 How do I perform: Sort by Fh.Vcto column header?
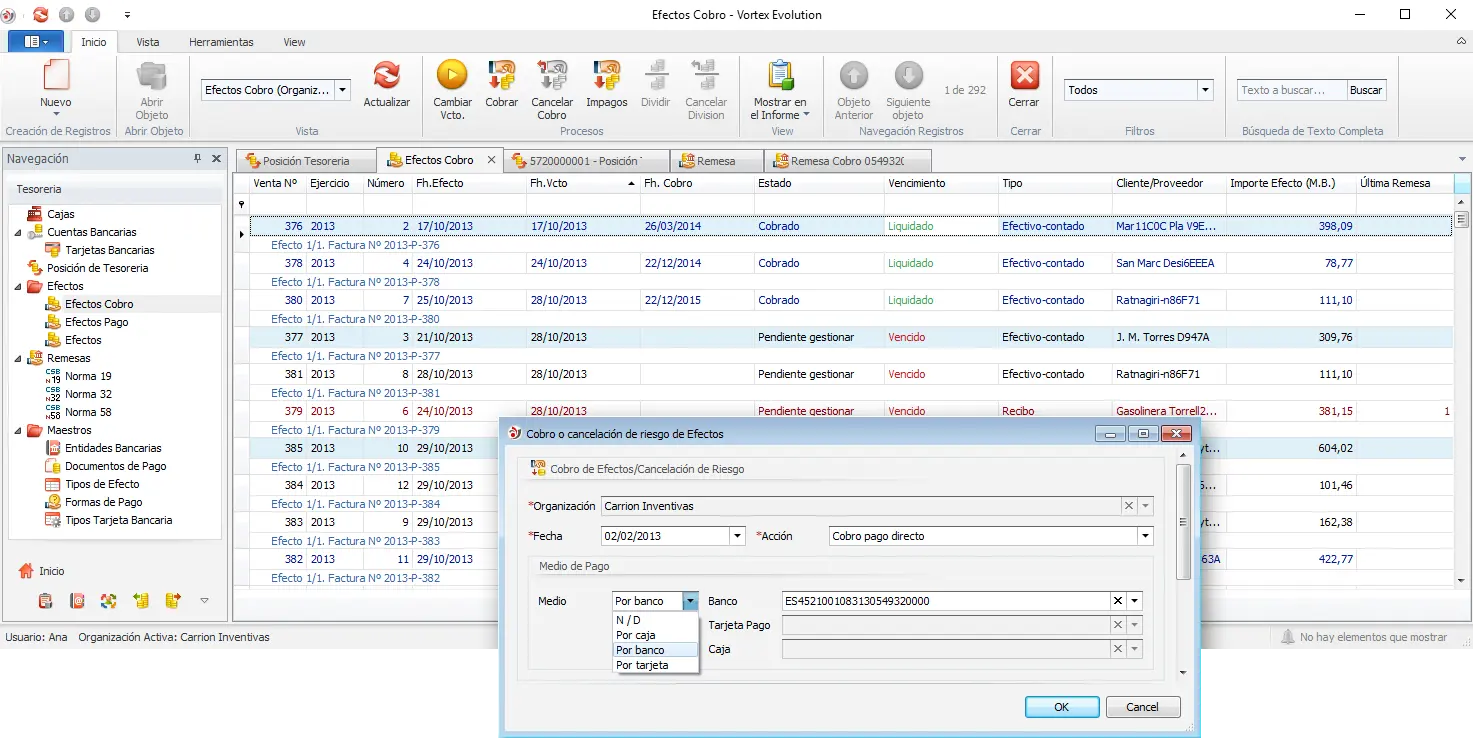582,184
